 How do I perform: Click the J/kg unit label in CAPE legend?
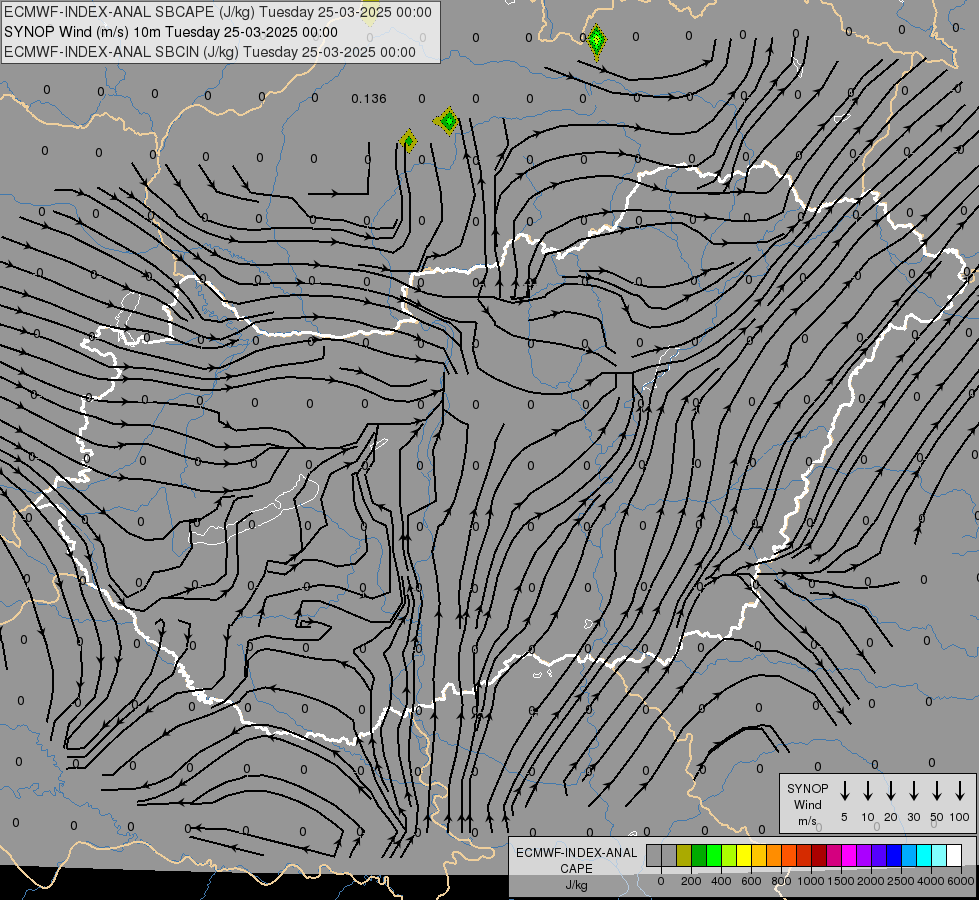pyautogui.click(x=576, y=885)
